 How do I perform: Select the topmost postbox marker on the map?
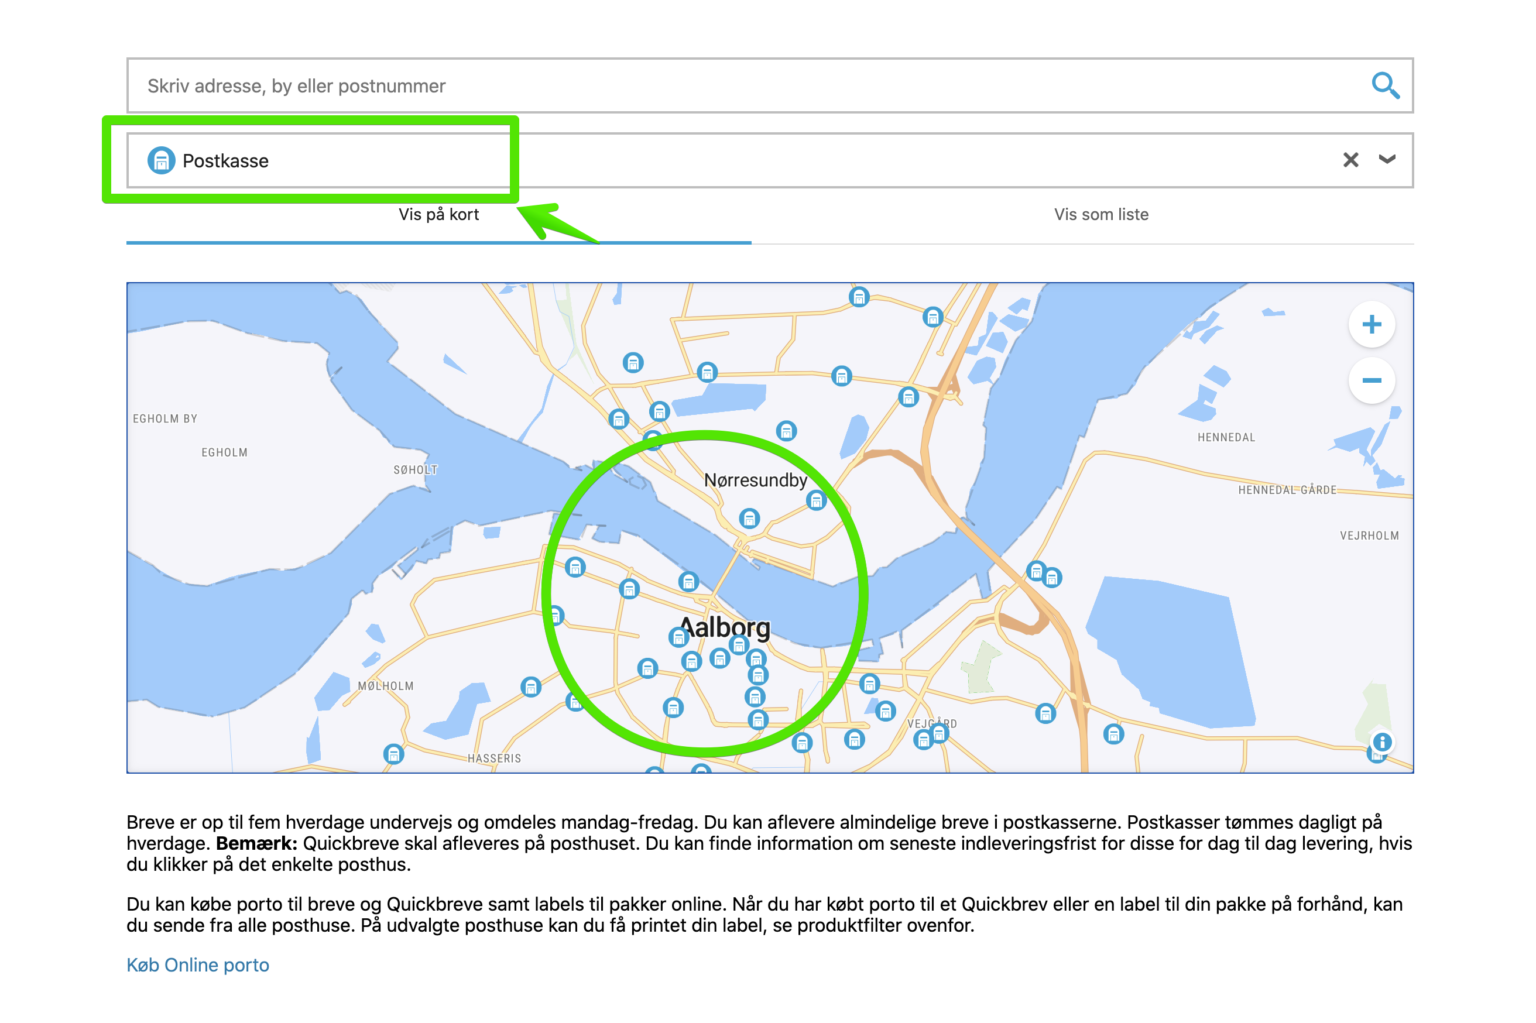(x=858, y=296)
